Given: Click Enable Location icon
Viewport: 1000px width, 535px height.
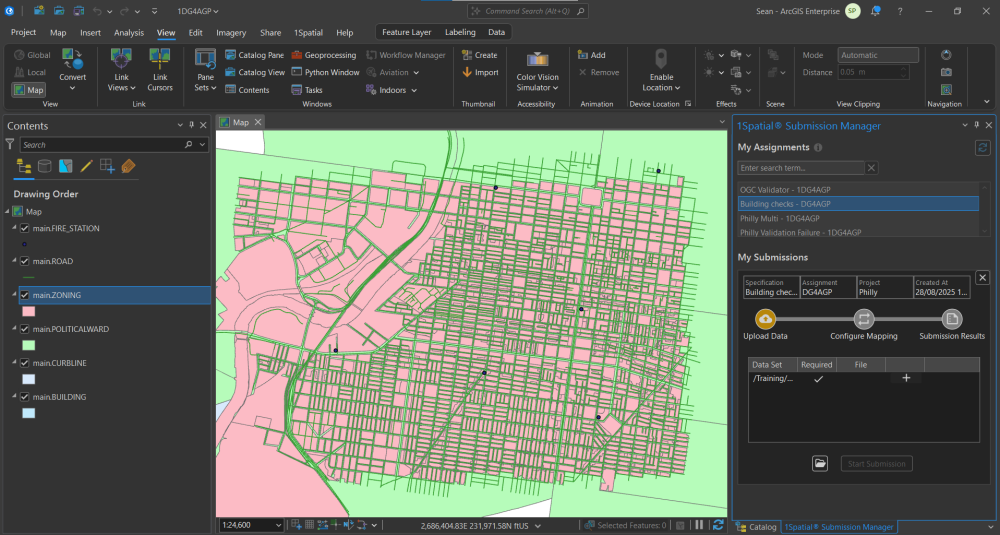Looking at the screenshot, I should (x=661, y=59).
